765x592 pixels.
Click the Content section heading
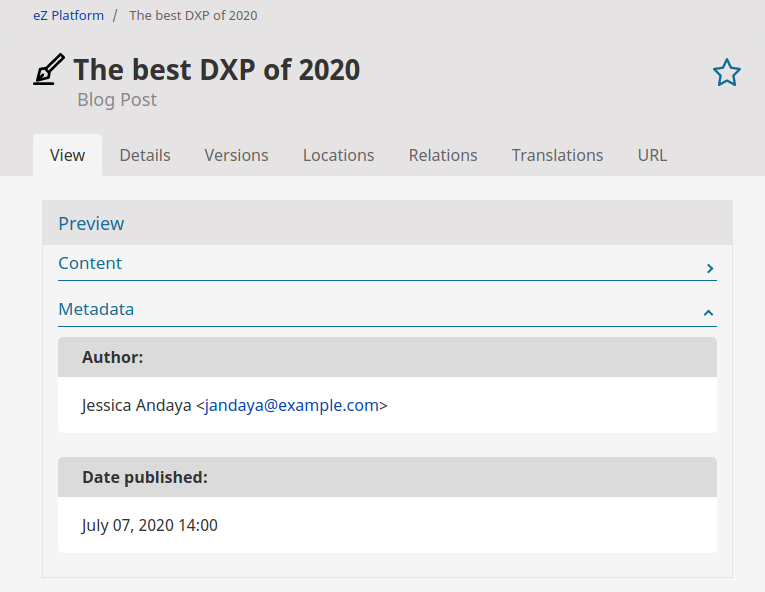[x=90, y=263]
